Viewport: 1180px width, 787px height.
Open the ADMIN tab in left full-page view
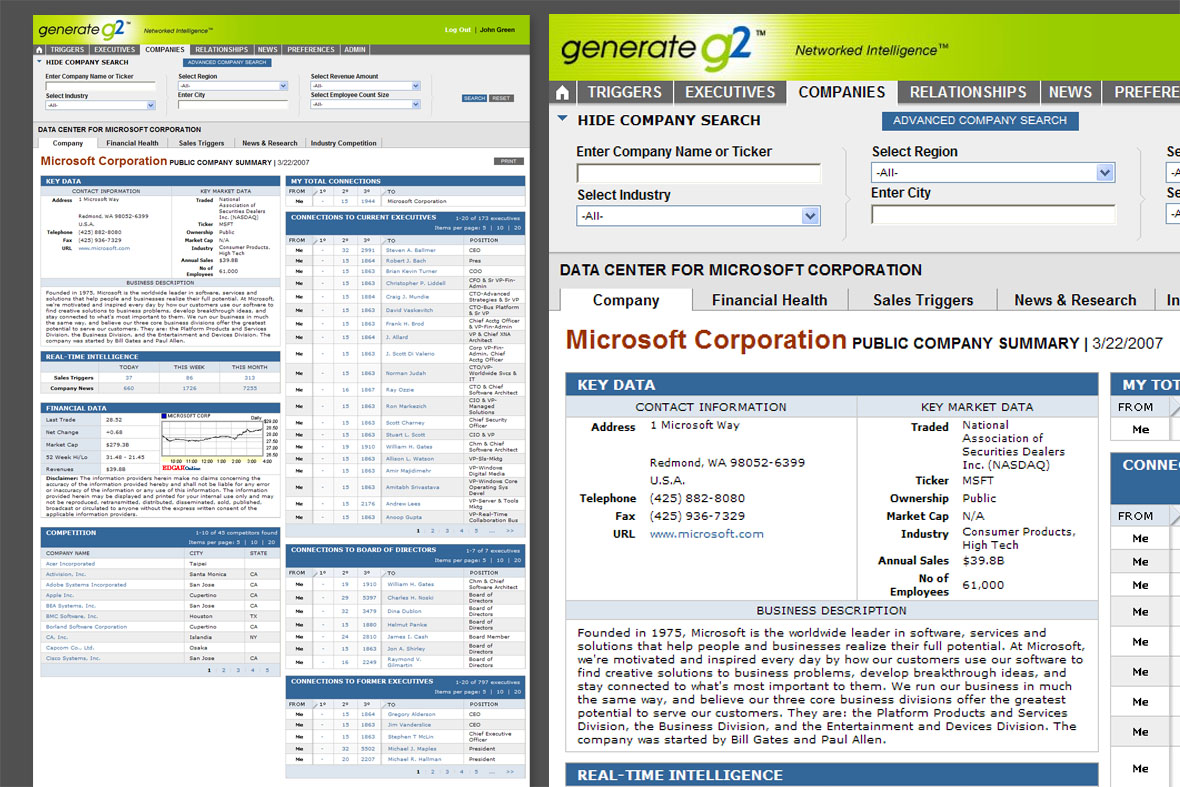[x=354, y=50]
